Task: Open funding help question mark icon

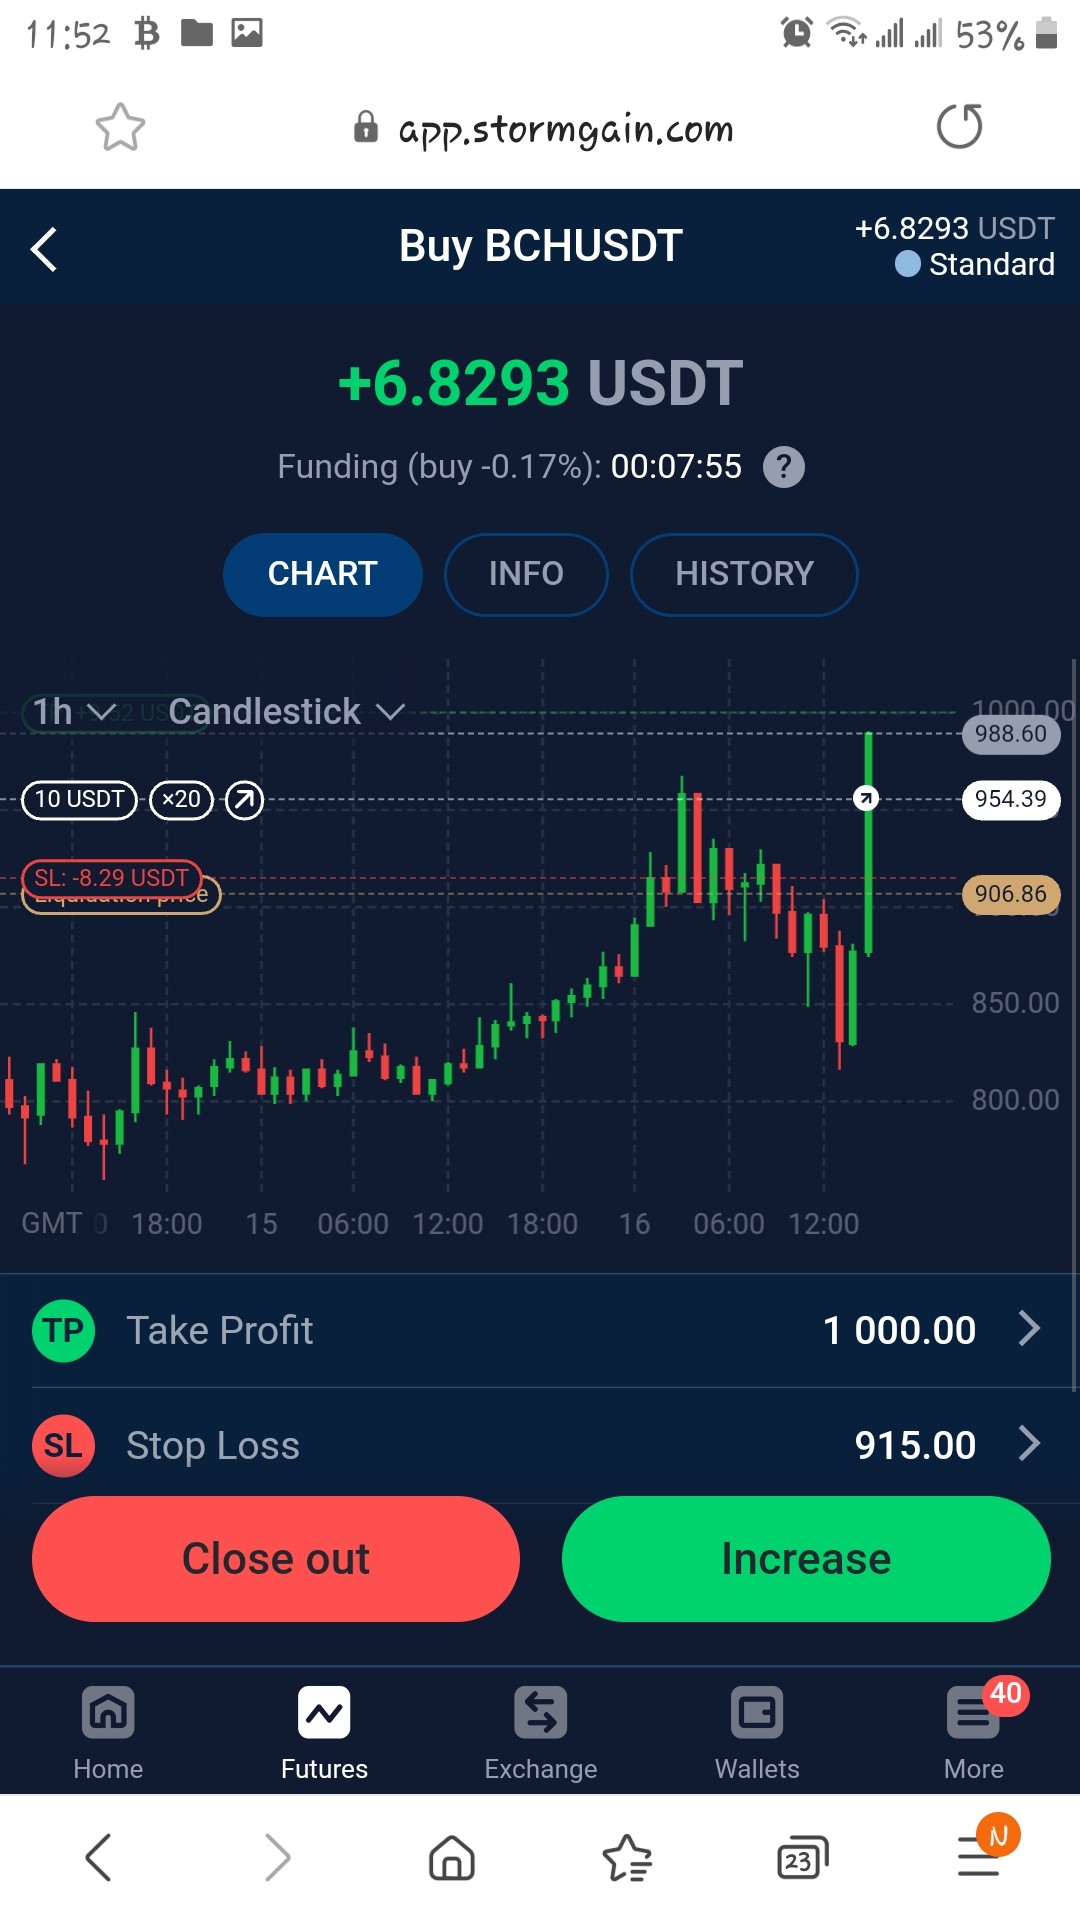Action: pyautogui.click(x=784, y=467)
